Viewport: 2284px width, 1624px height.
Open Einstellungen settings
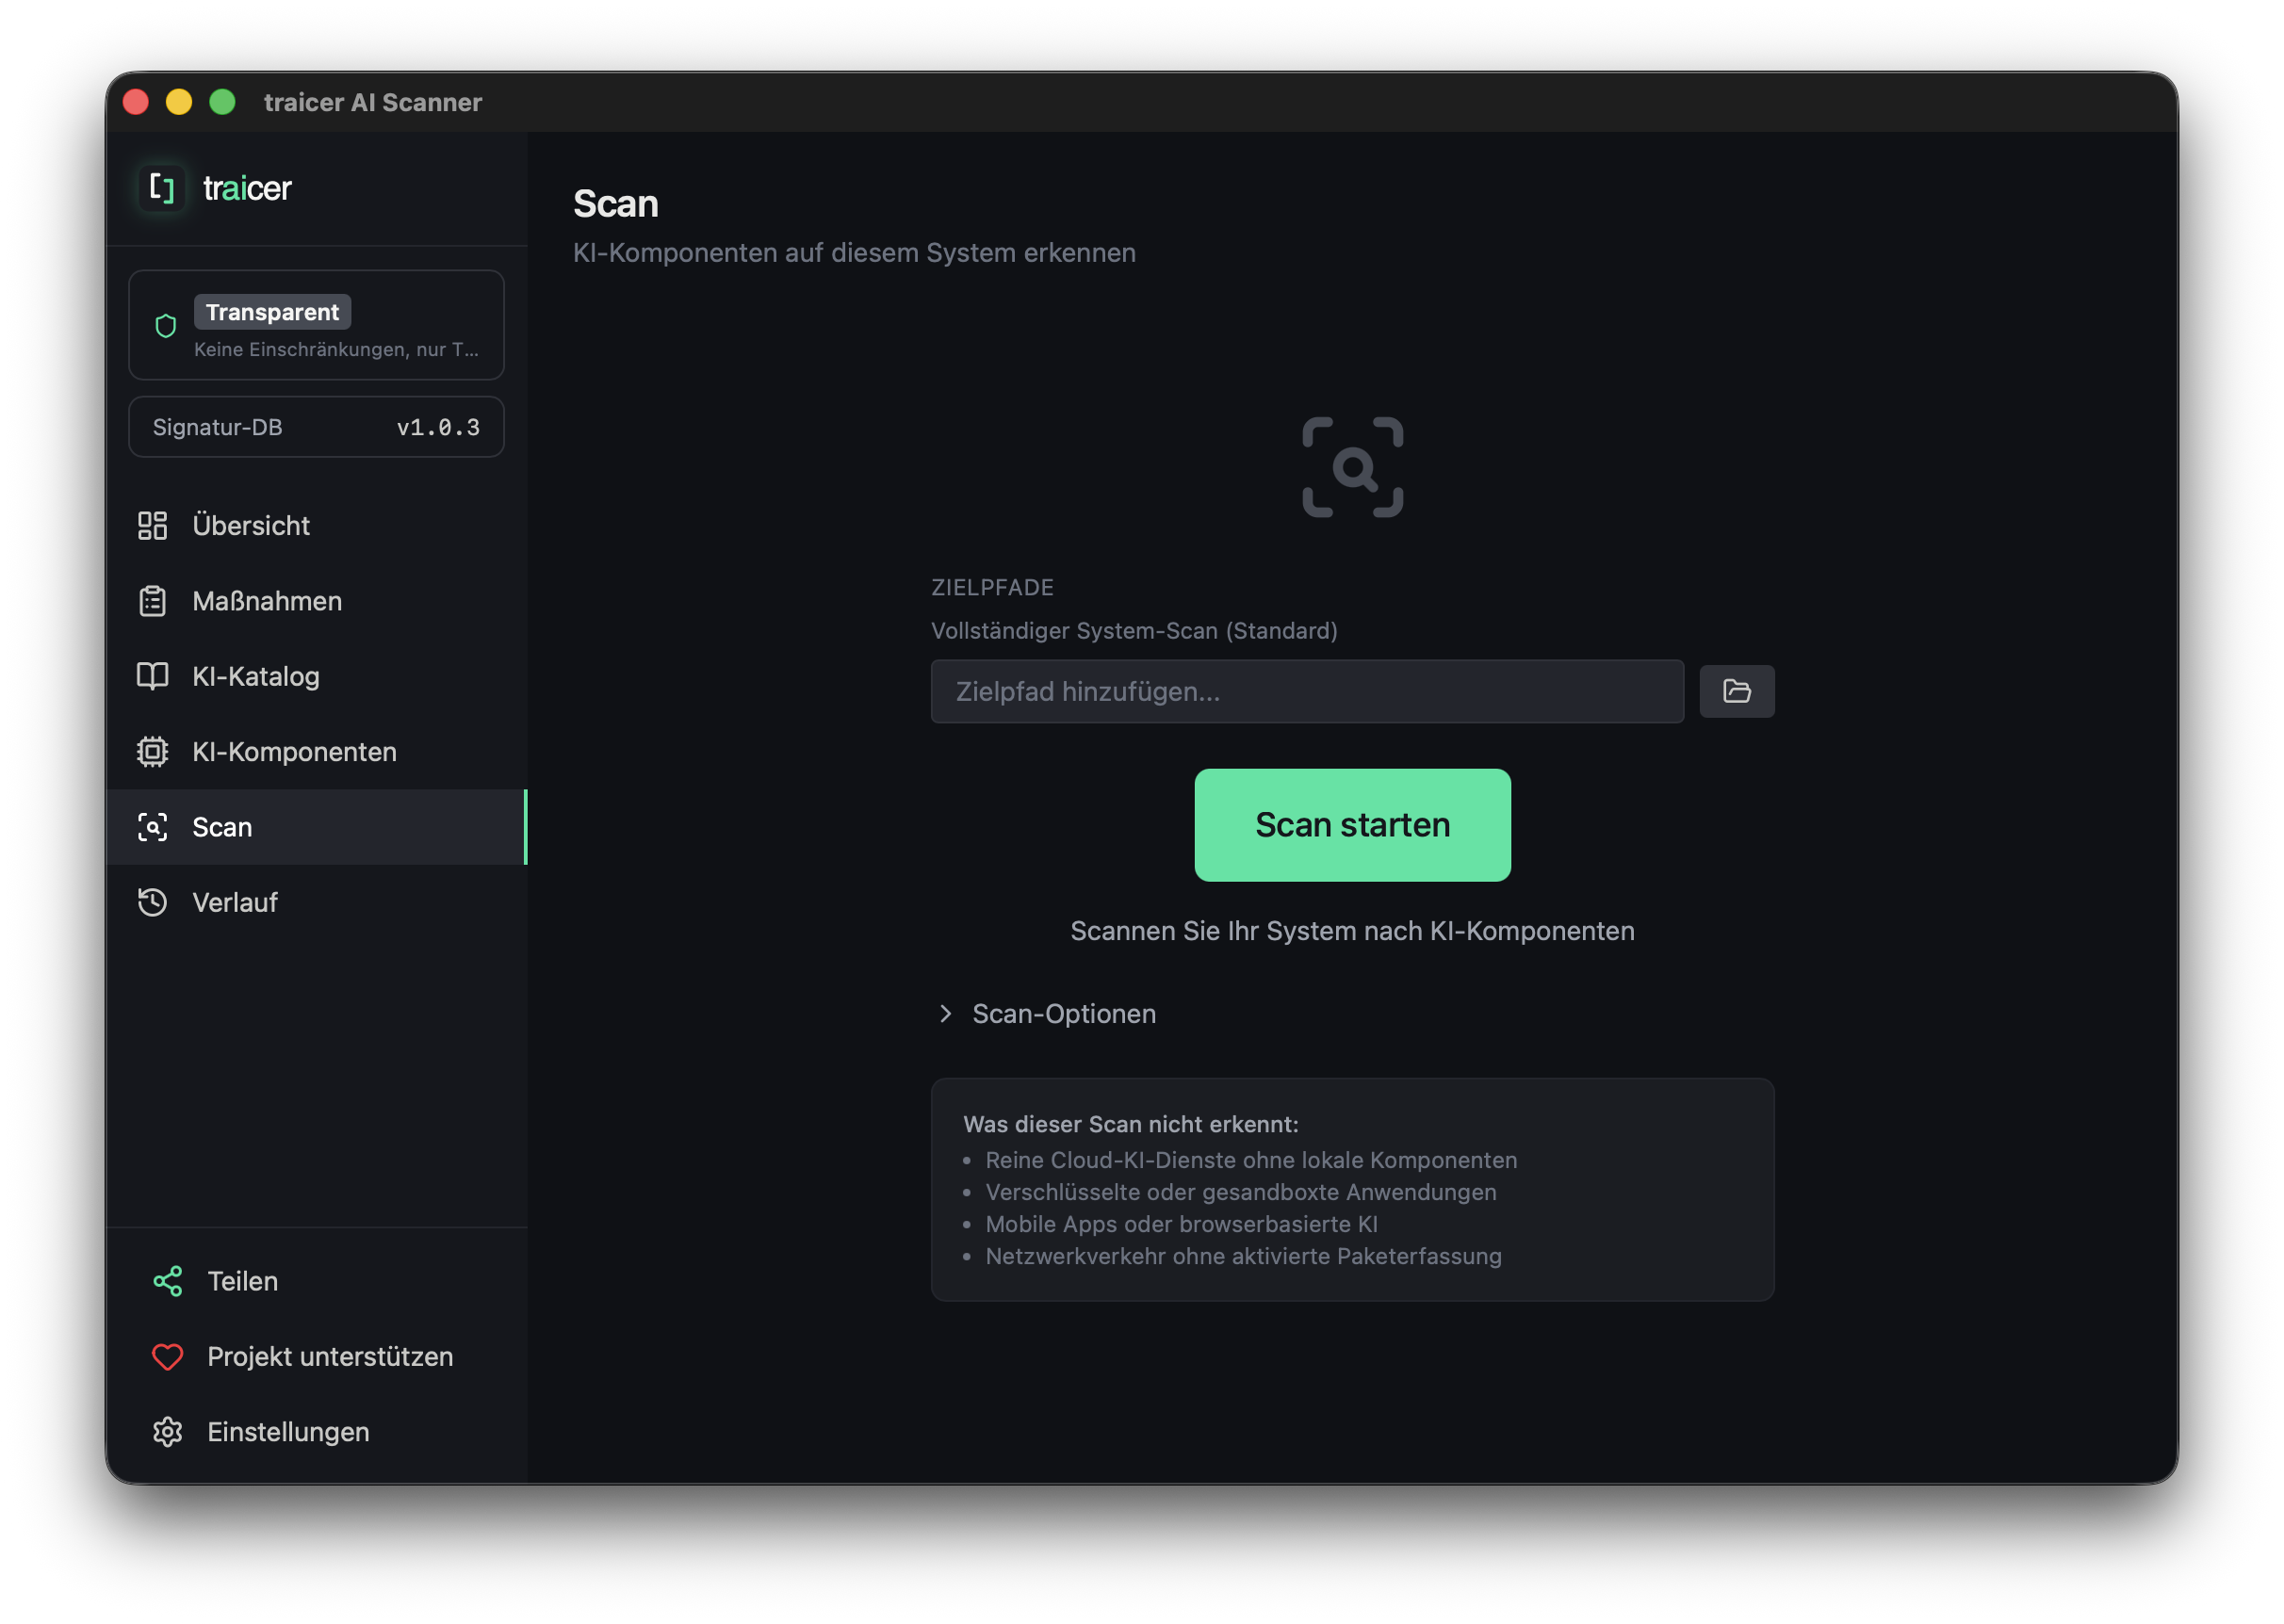click(317, 1433)
